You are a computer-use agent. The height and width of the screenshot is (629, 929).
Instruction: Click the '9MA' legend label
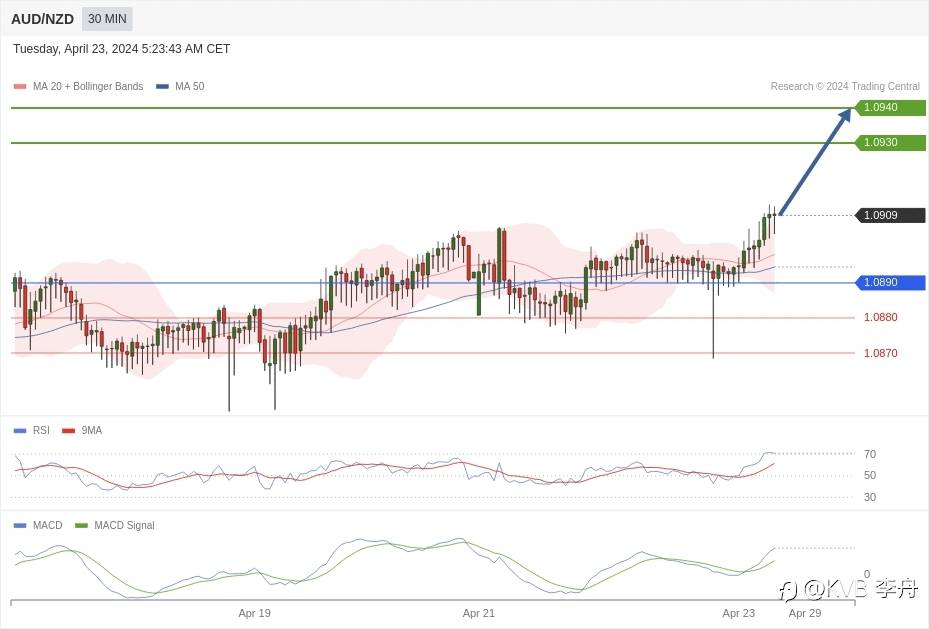click(x=92, y=431)
